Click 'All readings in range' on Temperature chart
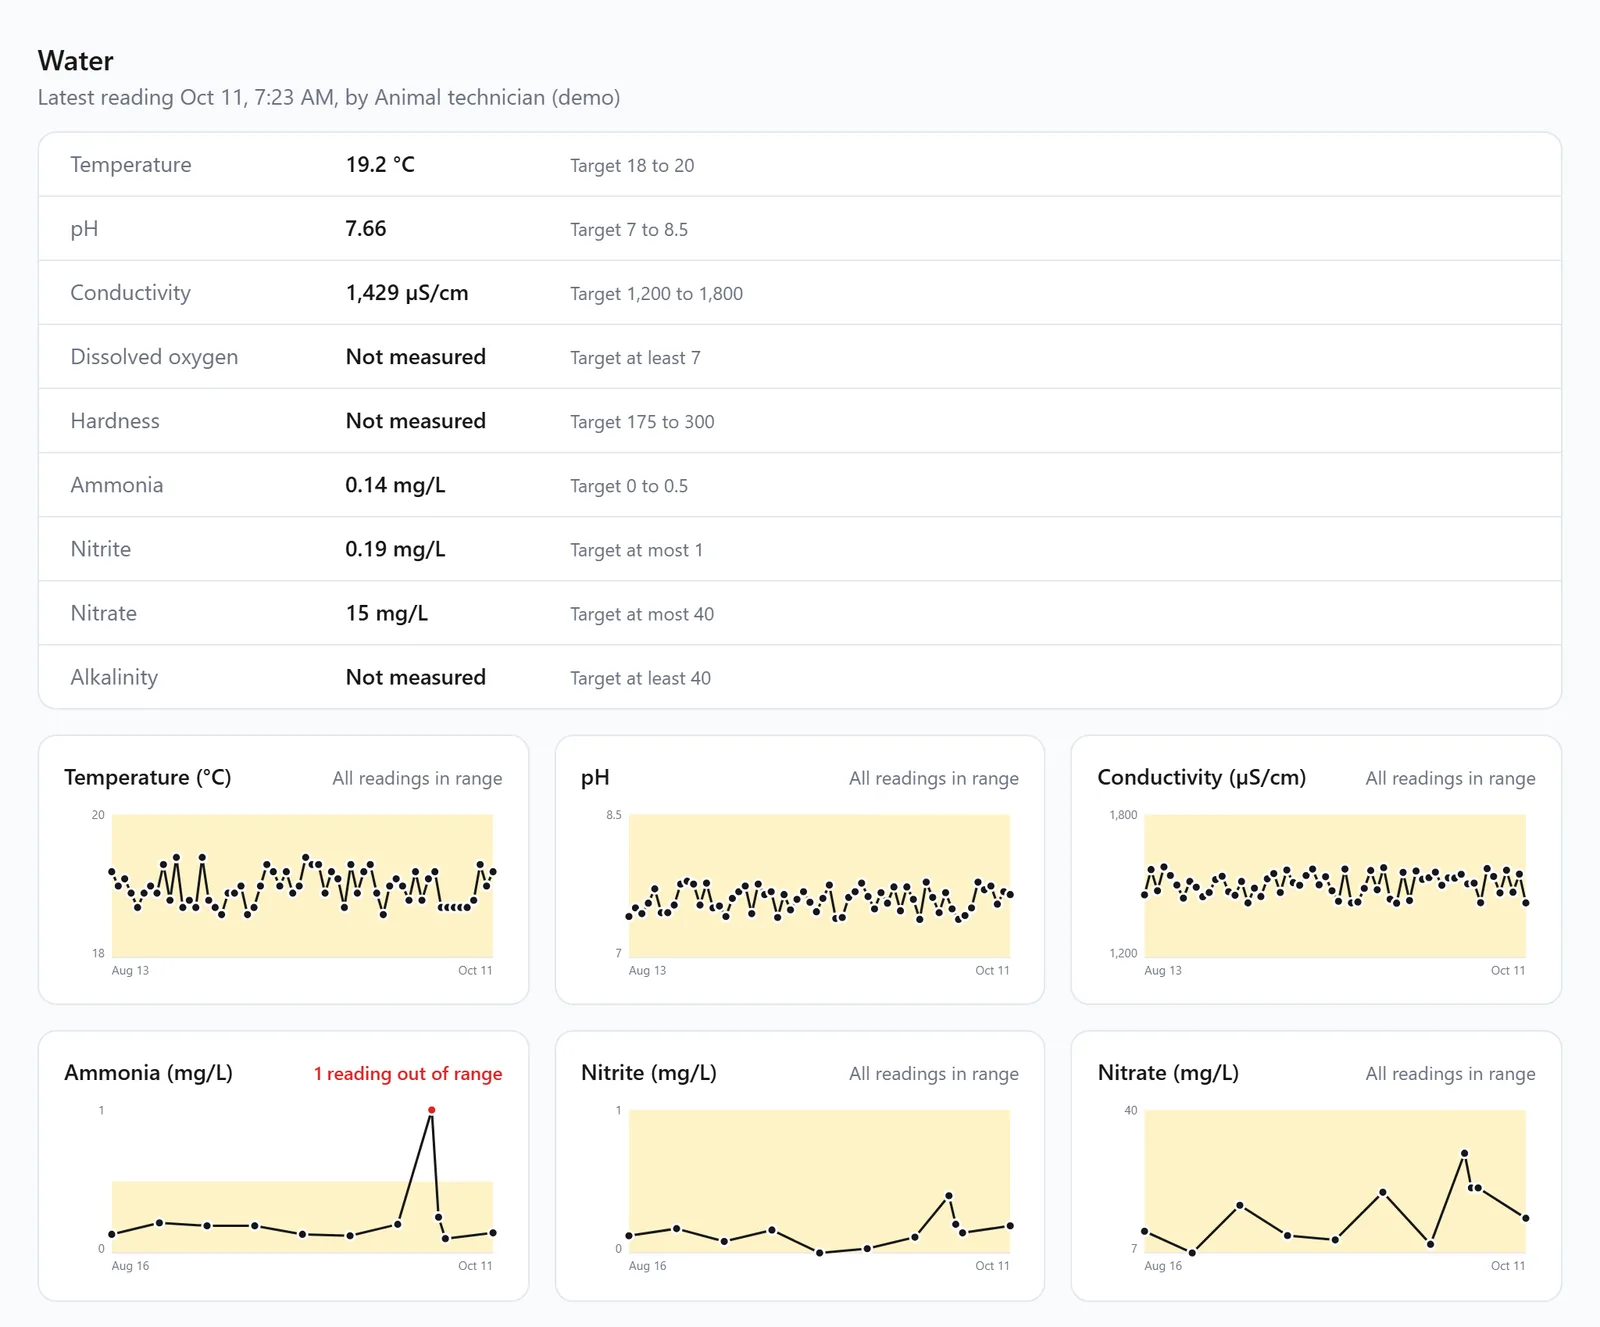The width and height of the screenshot is (1600, 1327). pos(417,778)
